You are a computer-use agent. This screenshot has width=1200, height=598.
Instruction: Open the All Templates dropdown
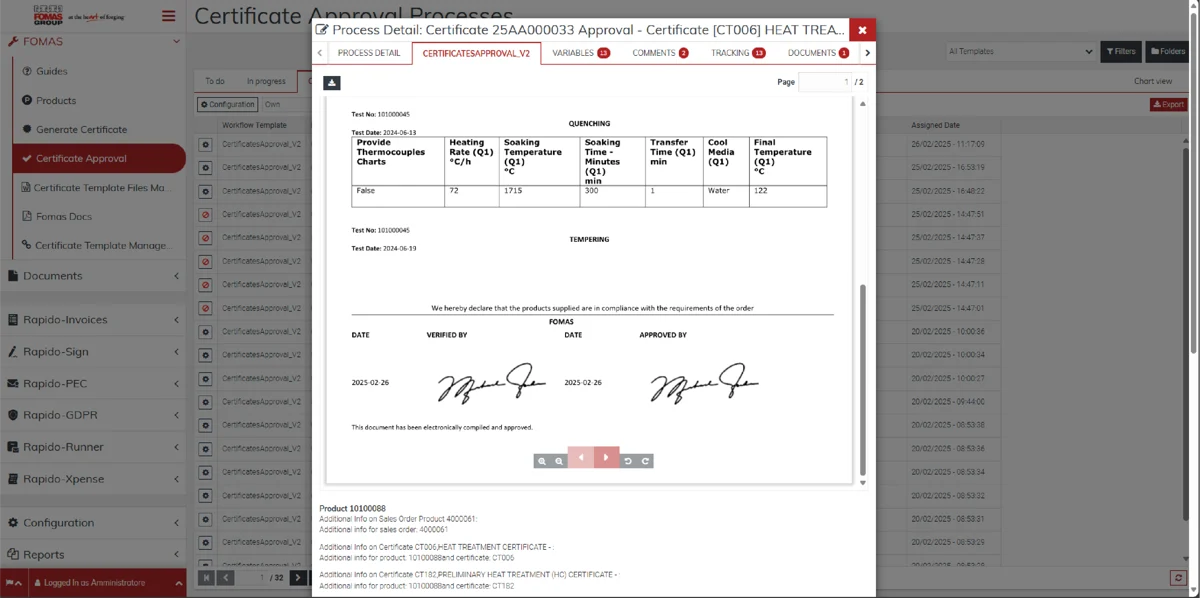pos(1020,51)
